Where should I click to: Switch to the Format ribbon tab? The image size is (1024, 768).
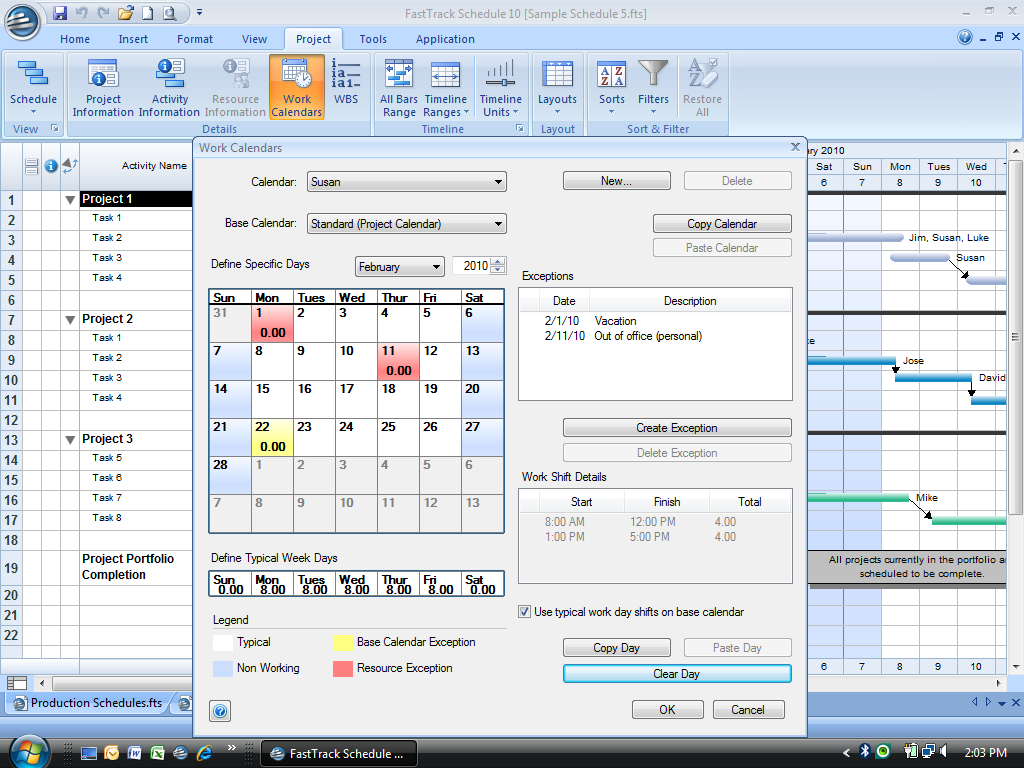195,39
